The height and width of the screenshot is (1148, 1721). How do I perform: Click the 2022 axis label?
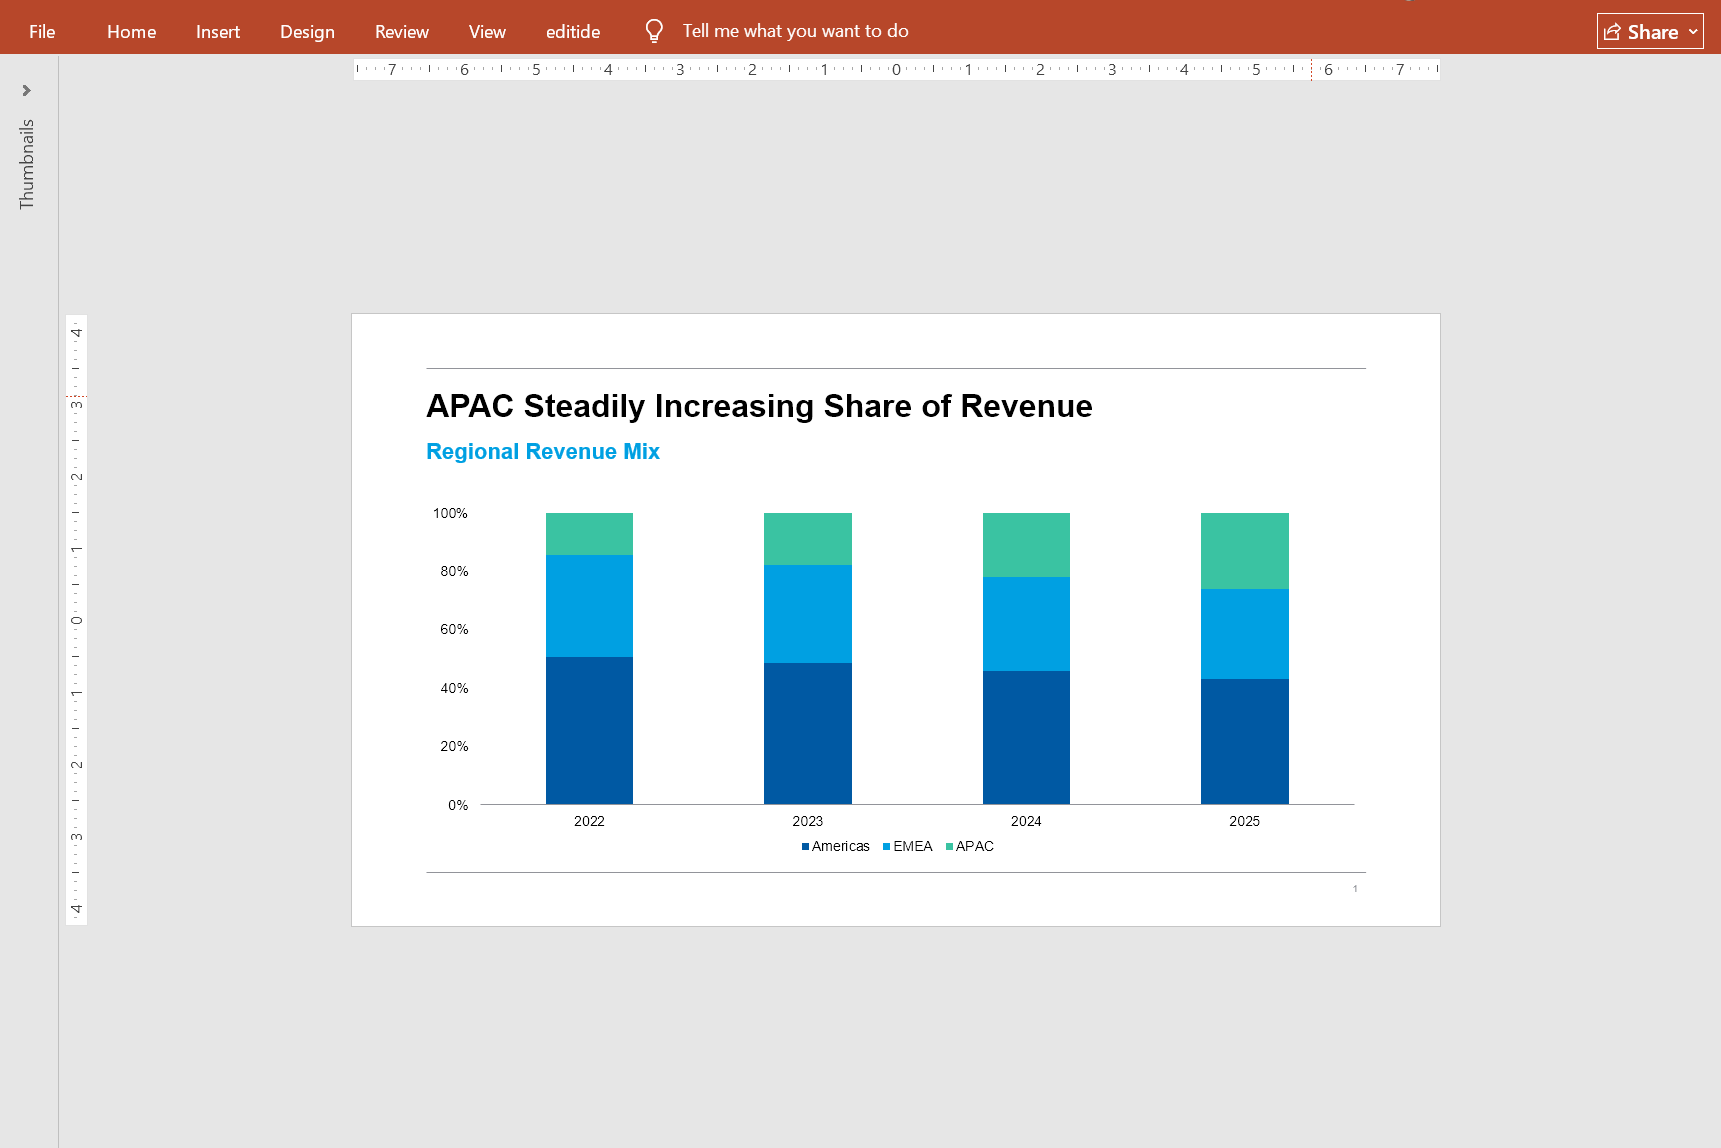[589, 821]
